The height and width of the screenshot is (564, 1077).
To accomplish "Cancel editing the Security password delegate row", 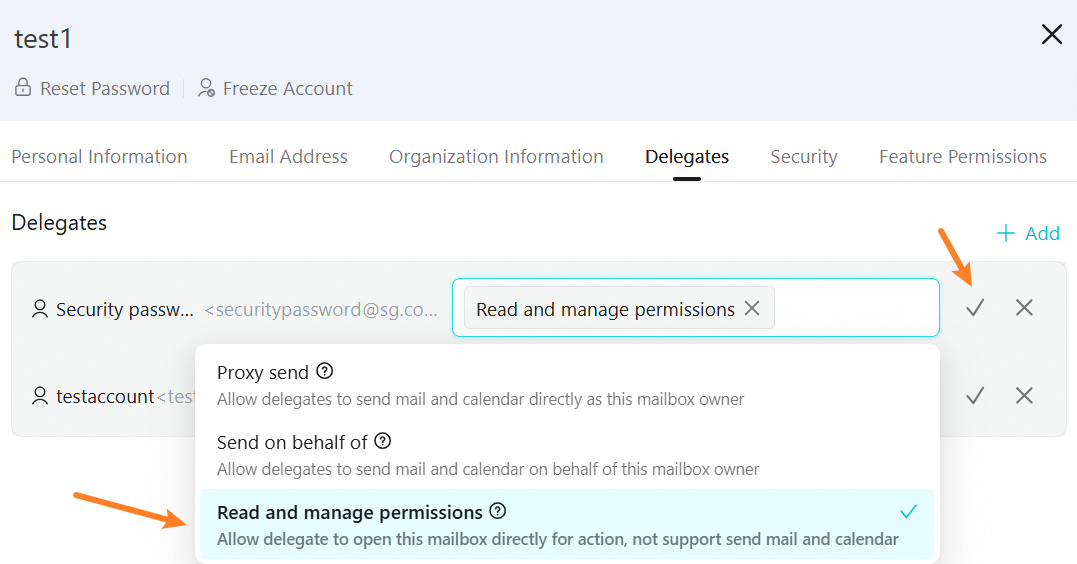I will tap(1024, 308).
